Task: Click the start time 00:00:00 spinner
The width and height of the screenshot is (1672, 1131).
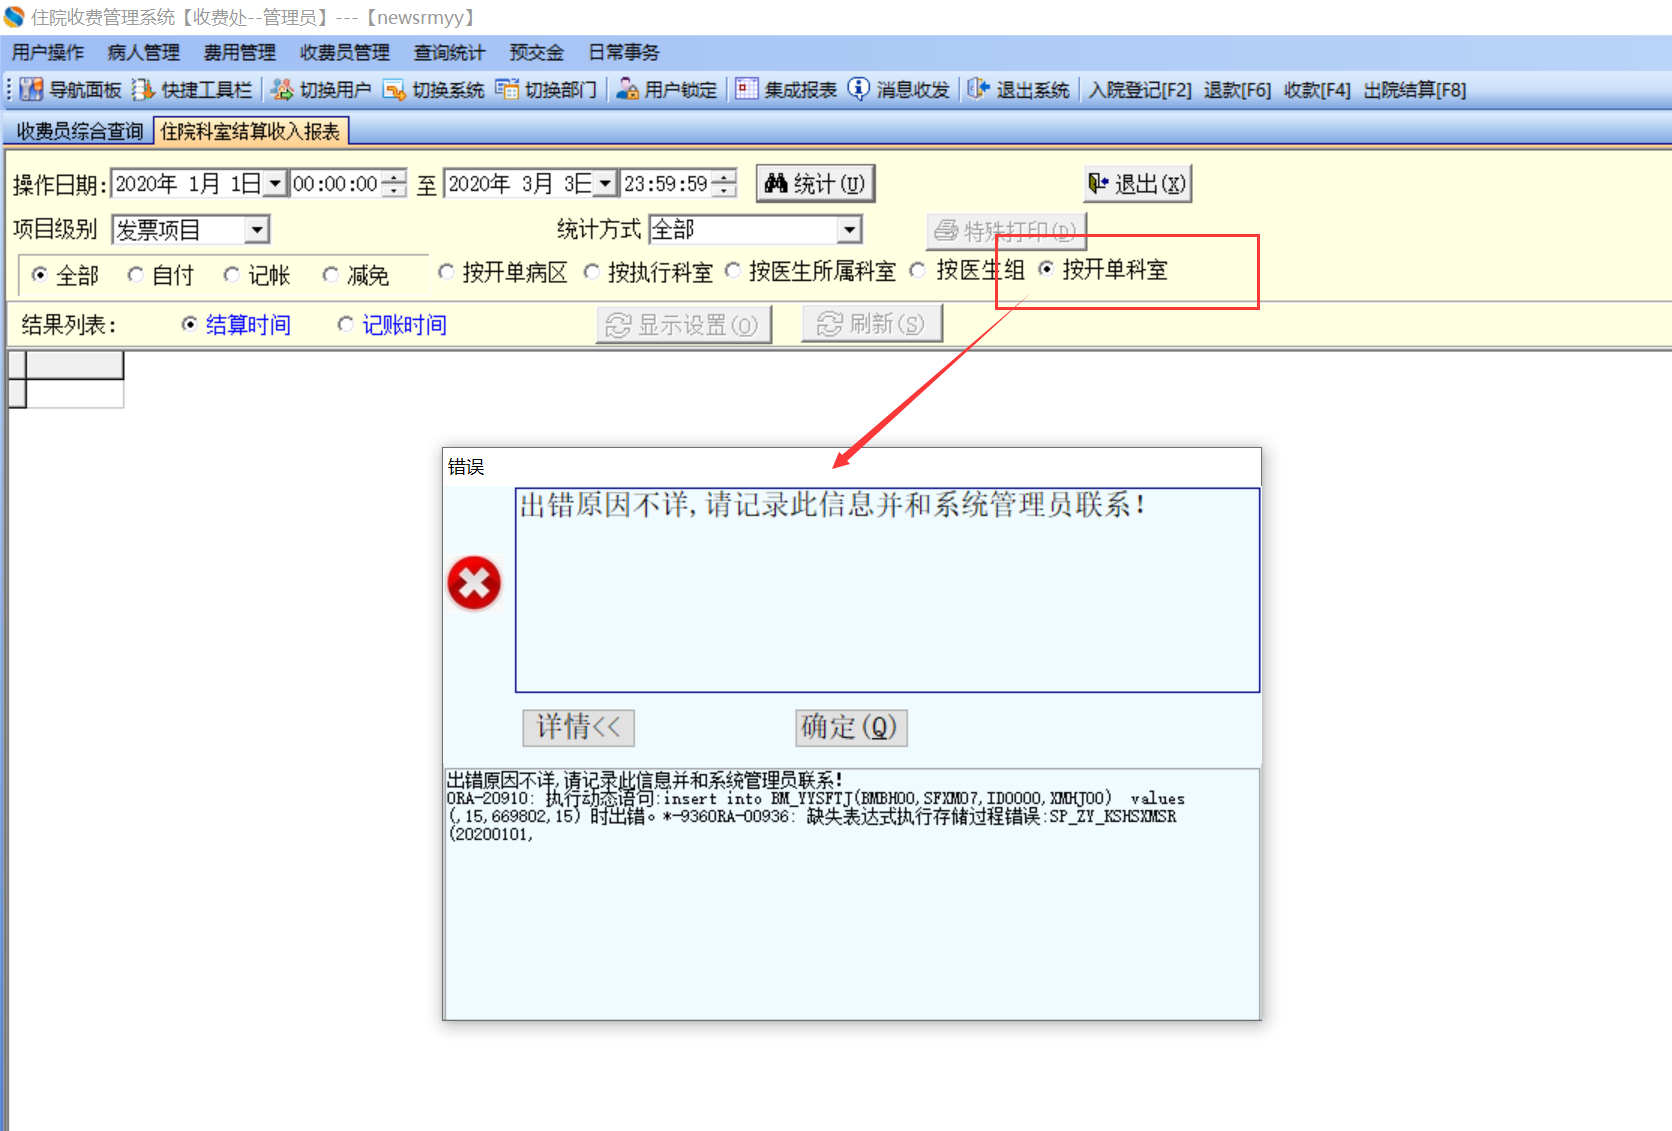Action: (396, 184)
